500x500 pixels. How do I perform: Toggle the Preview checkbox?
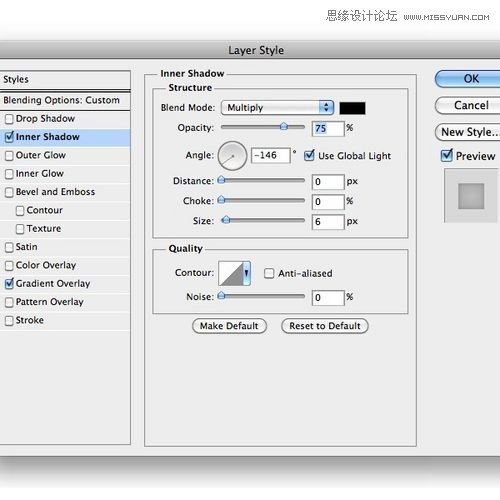[x=446, y=155]
